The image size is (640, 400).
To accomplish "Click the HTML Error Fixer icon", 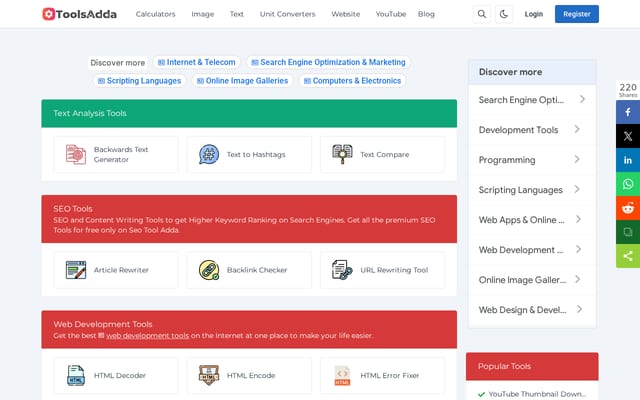I will (x=342, y=375).
